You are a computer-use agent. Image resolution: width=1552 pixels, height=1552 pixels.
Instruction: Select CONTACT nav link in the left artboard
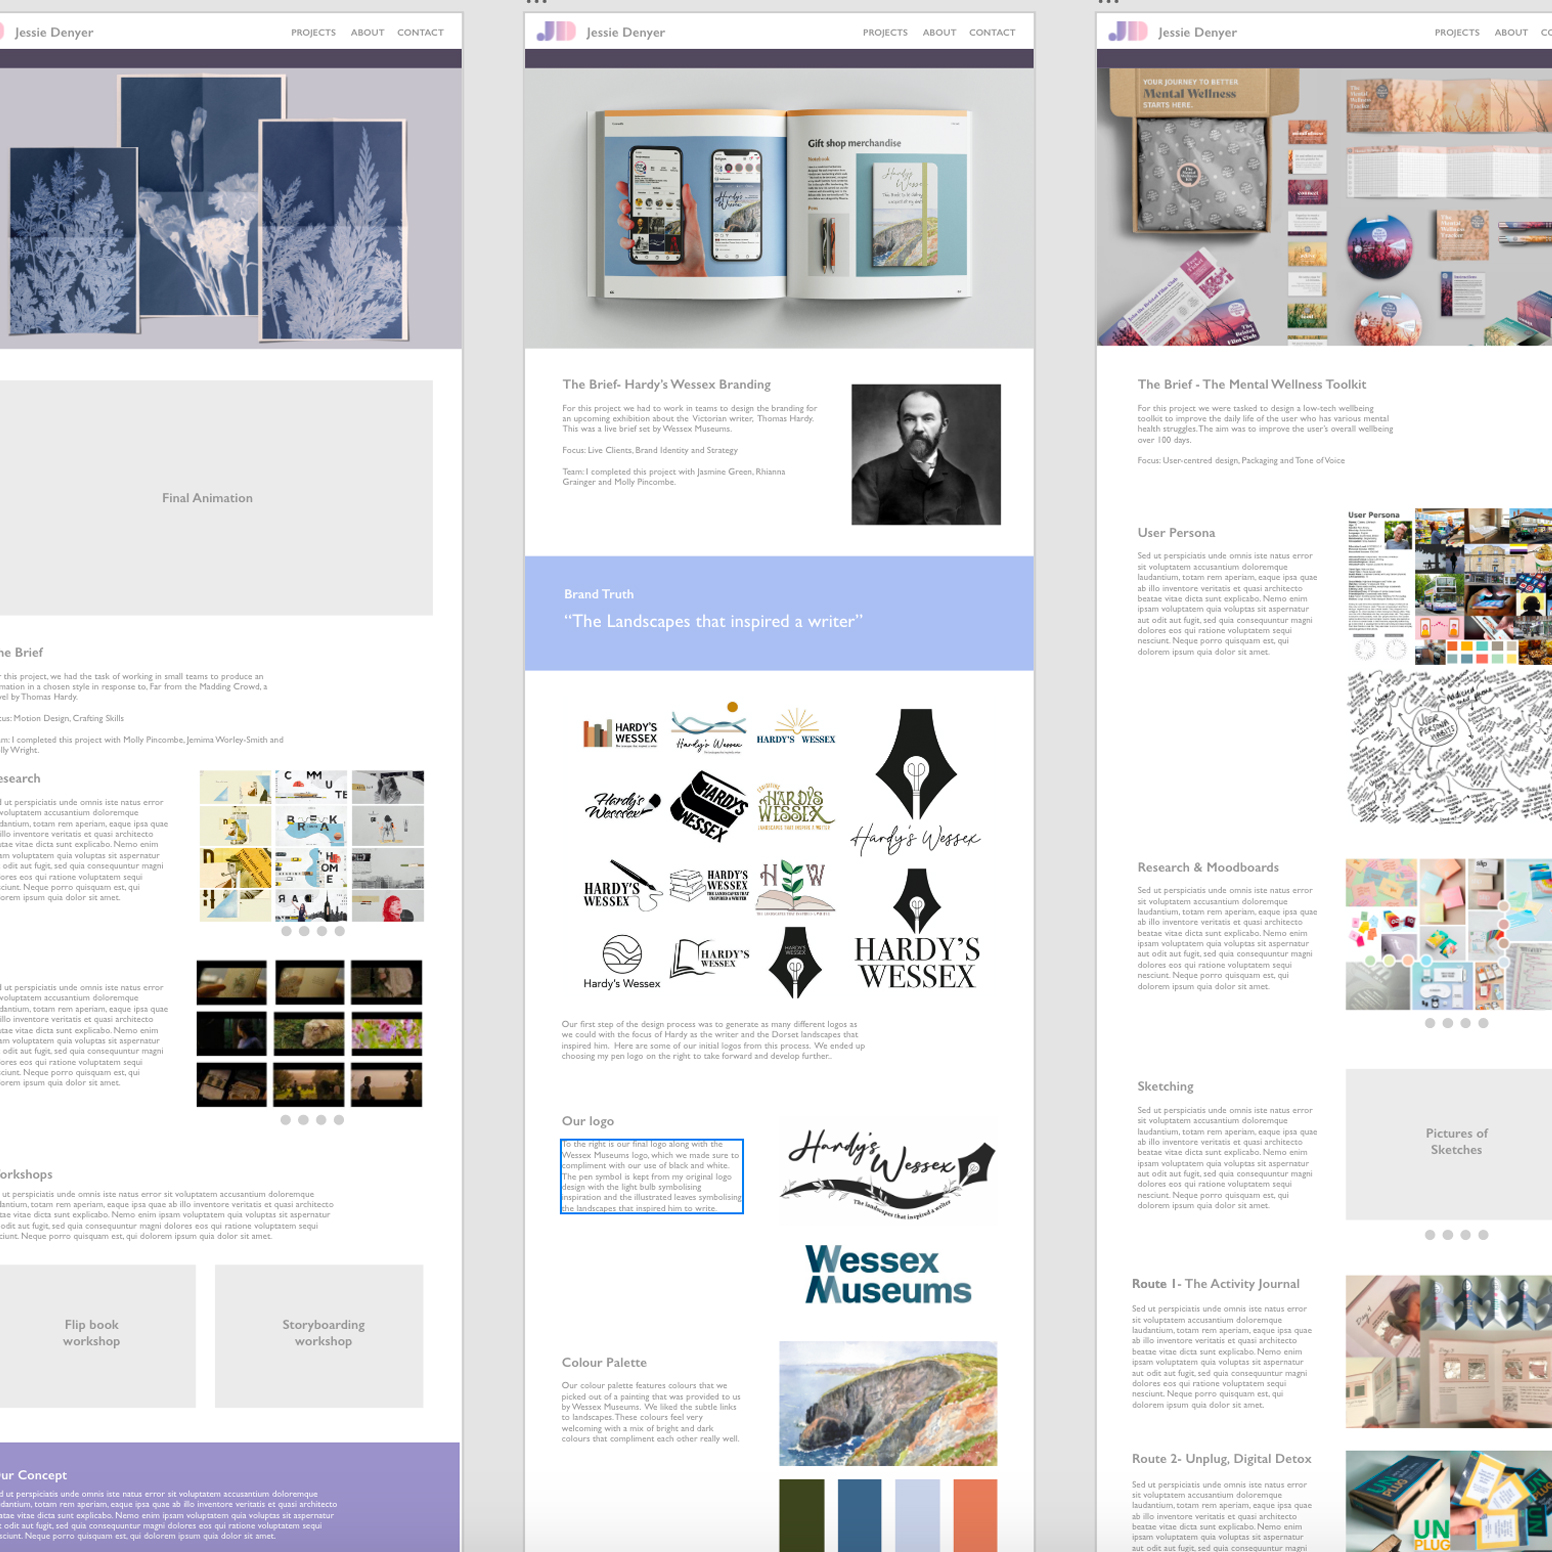[420, 33]
